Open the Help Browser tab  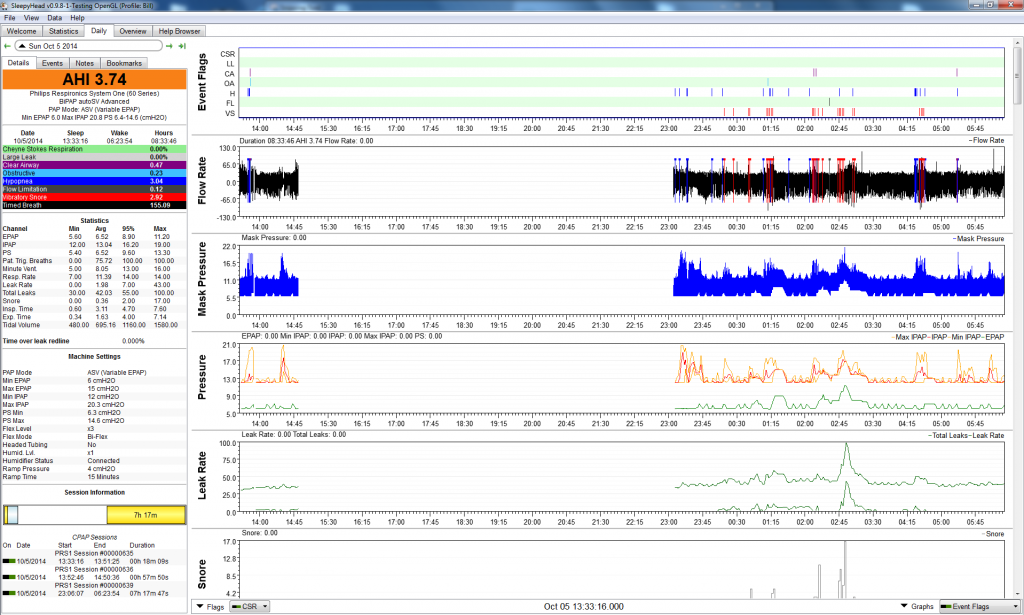tap(181, 31)
